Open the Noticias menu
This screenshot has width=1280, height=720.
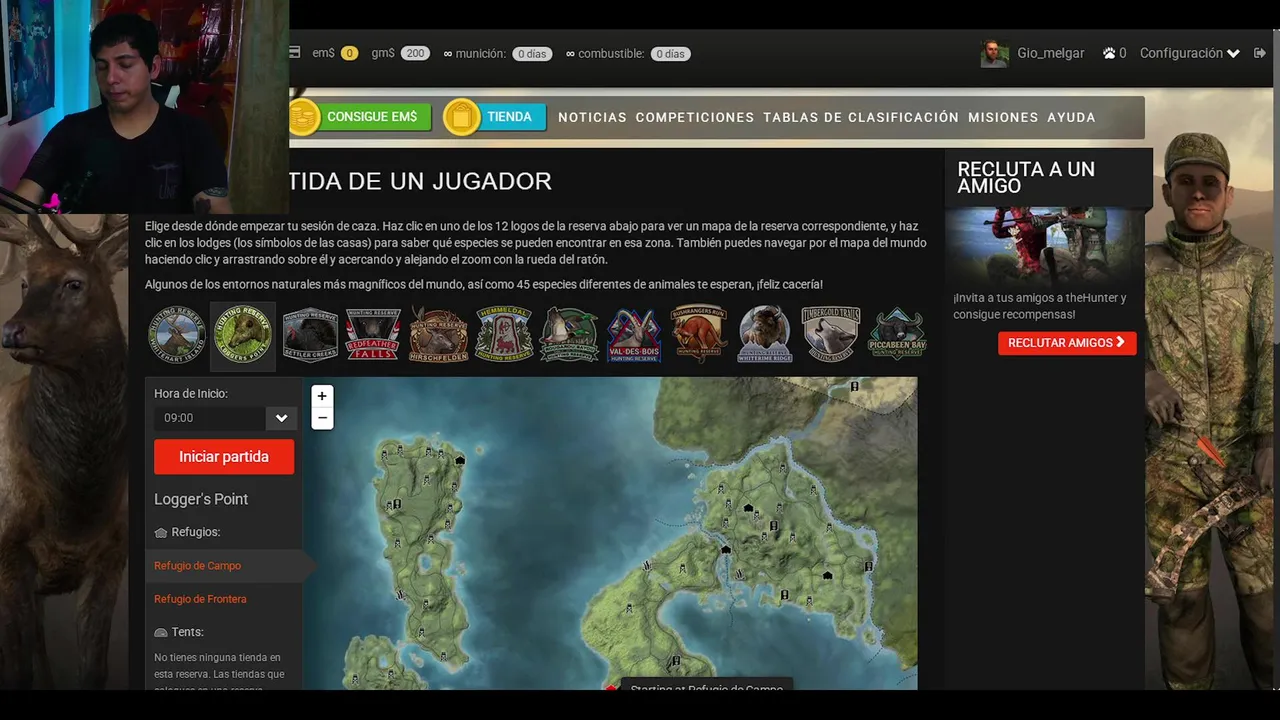[592, 117]
